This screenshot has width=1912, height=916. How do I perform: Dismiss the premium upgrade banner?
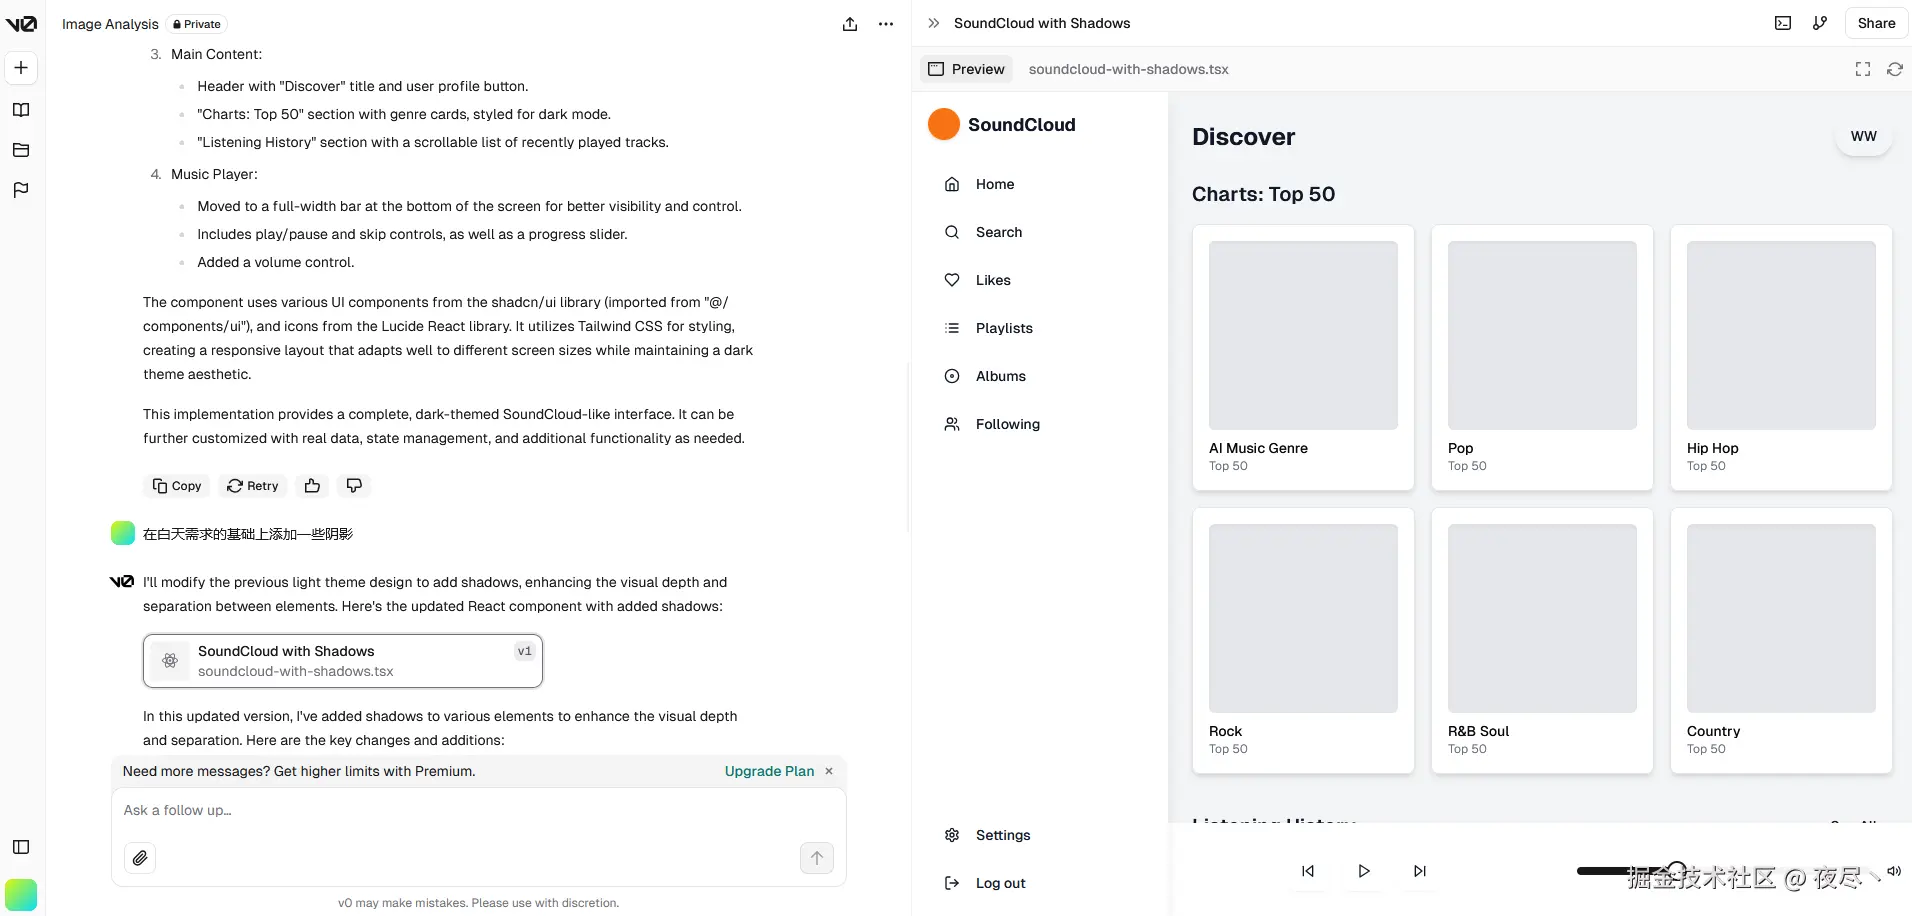[829, 771]
